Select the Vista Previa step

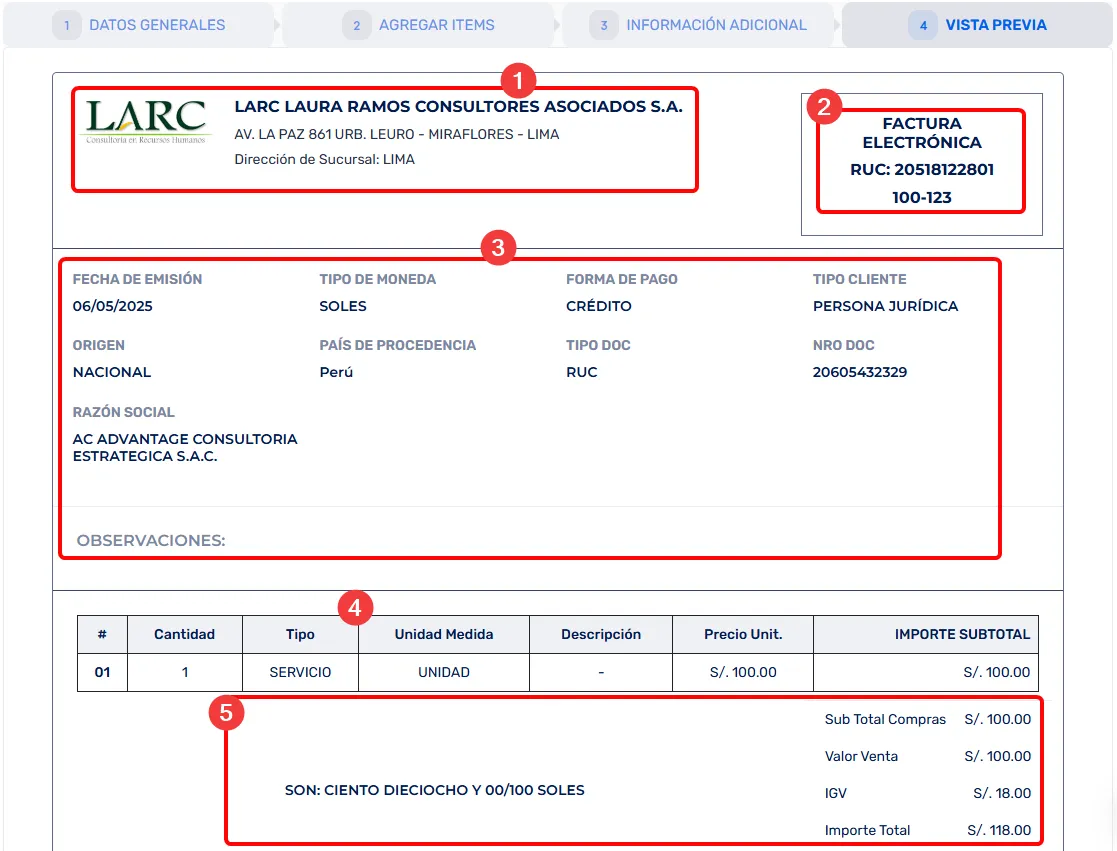(x=995, y=25)
